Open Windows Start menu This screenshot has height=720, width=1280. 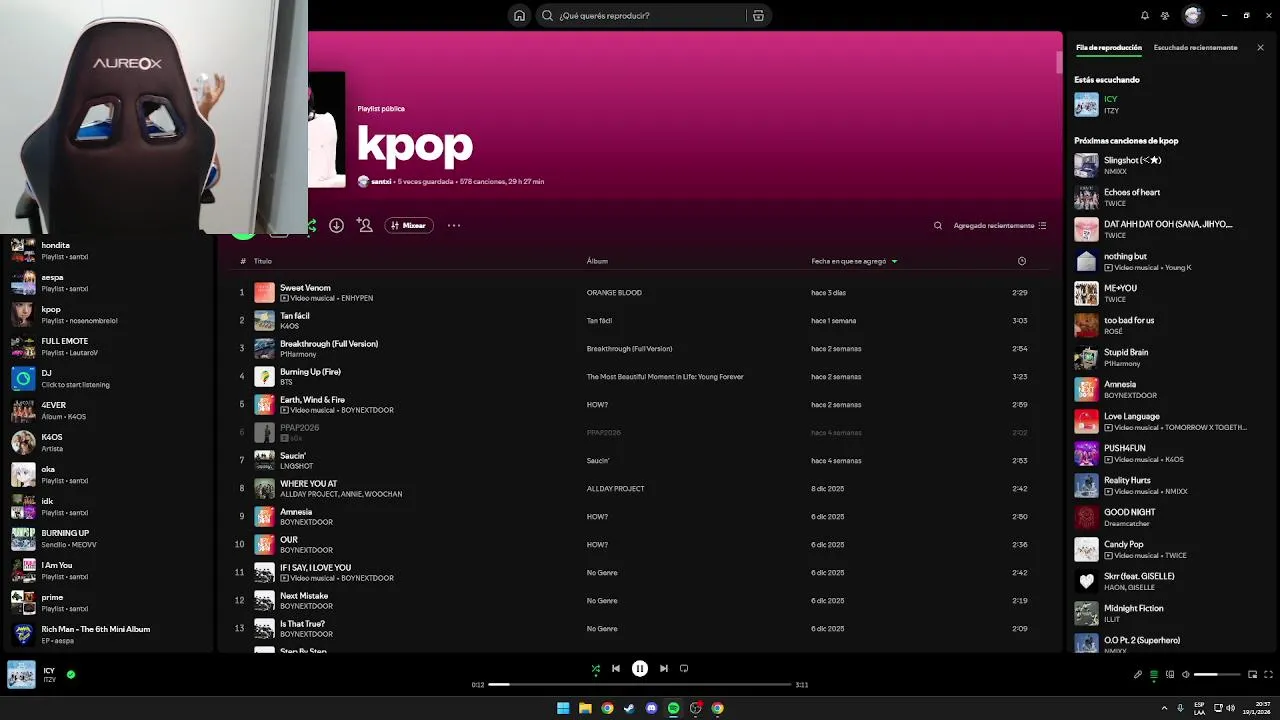pyautogui.click(x=563, y=708)
